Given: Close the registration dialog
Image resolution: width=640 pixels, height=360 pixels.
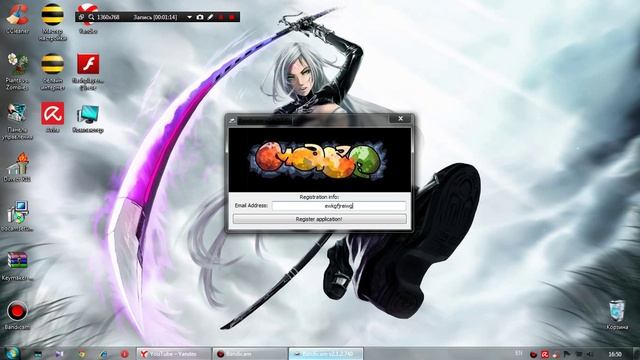Looking at the screenshot, I should click(400, 118).
